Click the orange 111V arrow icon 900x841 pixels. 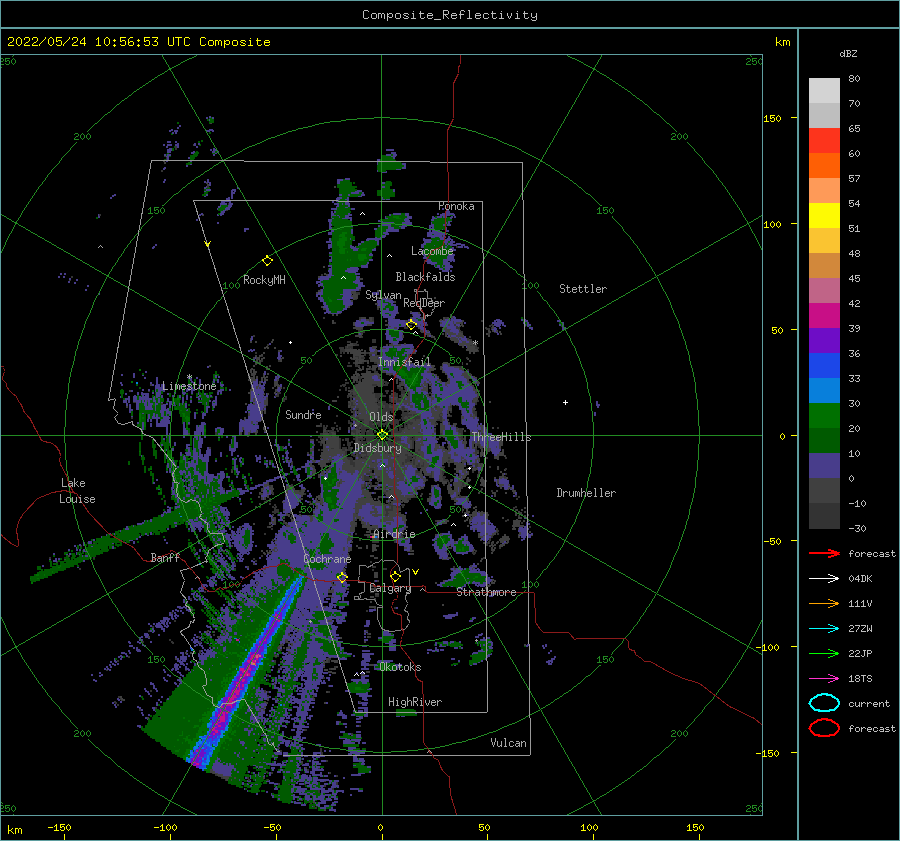(824, 603)
